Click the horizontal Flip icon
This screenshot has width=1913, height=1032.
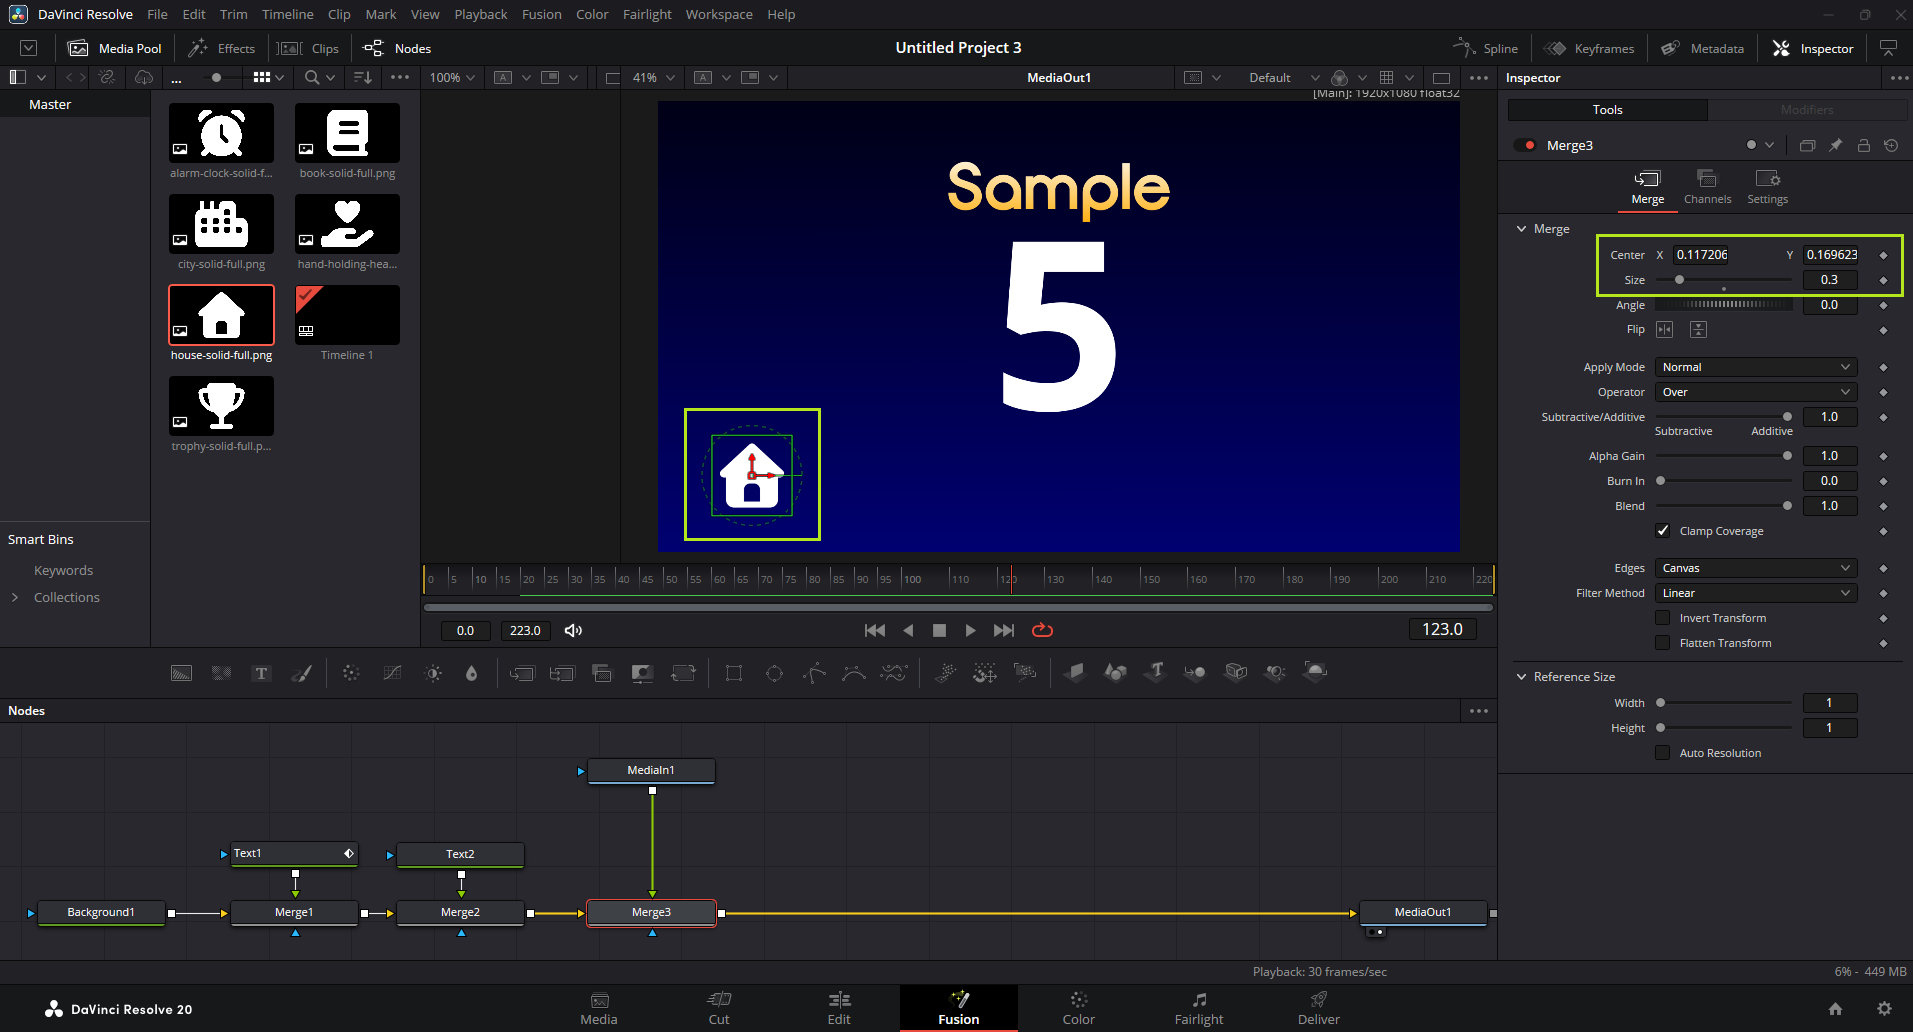pos(1664,330)
